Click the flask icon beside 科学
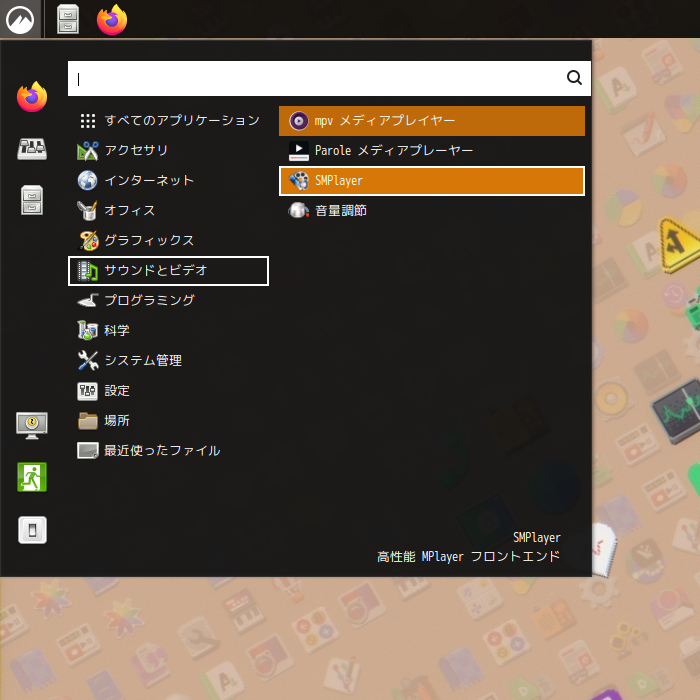The width and height of the screenshot is (700, 700). point(88,330)
